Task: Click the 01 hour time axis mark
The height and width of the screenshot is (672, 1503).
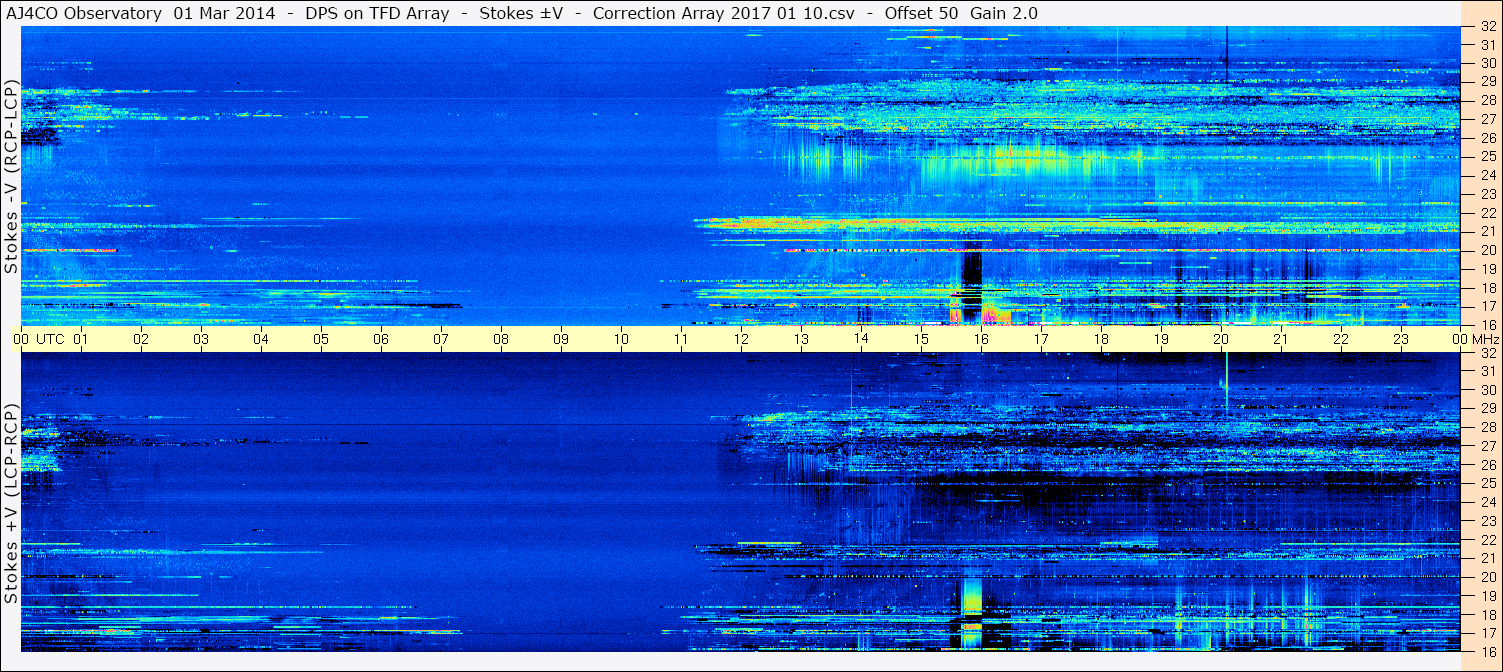Action: point(81,339)
